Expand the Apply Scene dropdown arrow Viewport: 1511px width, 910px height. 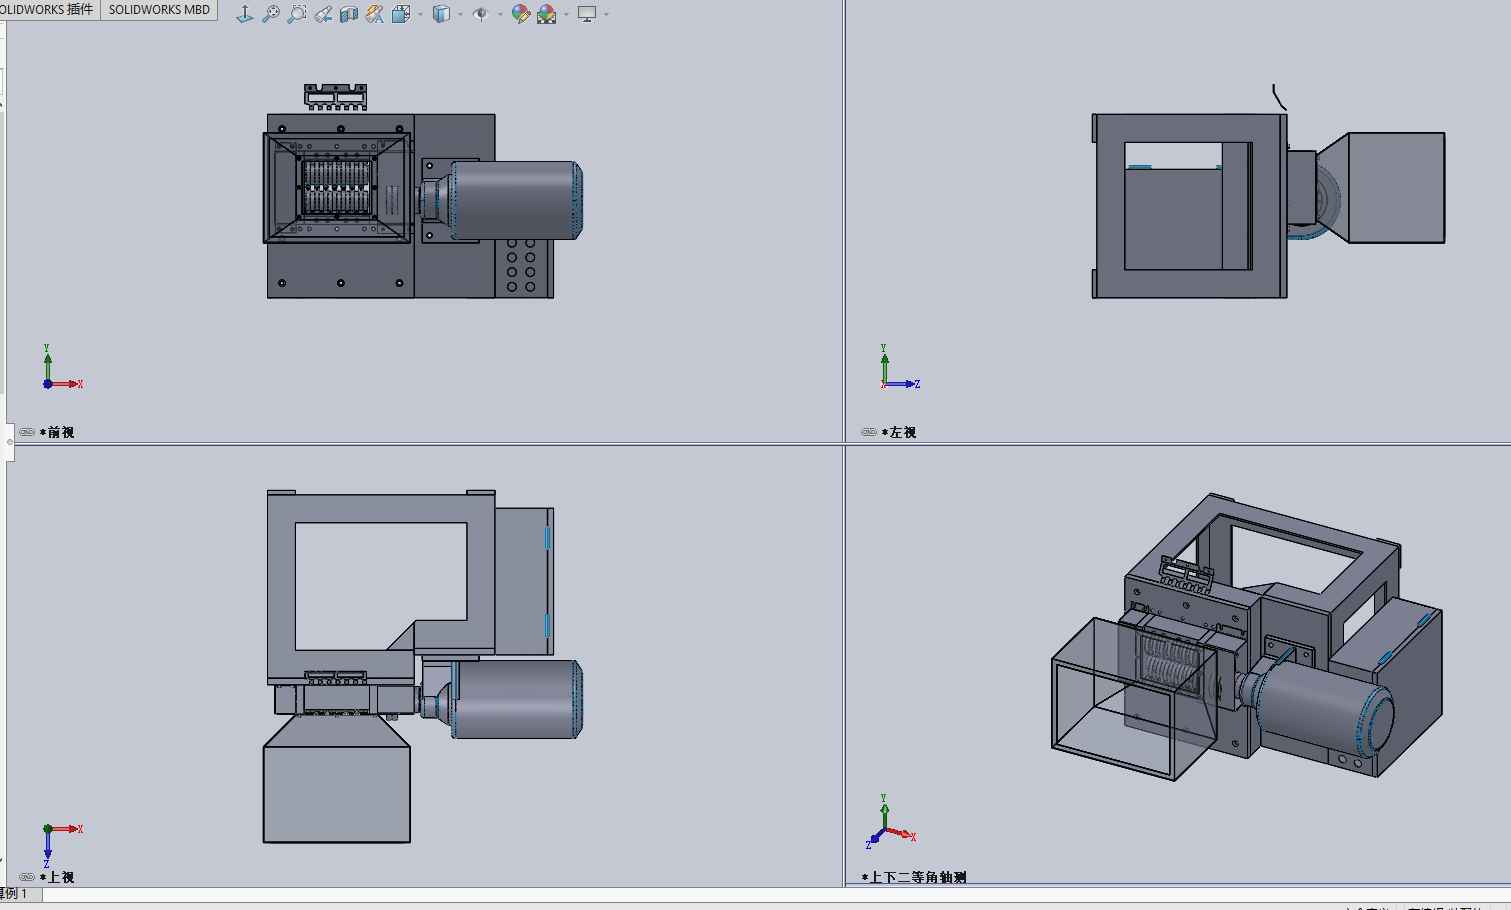tap(566, 14)
